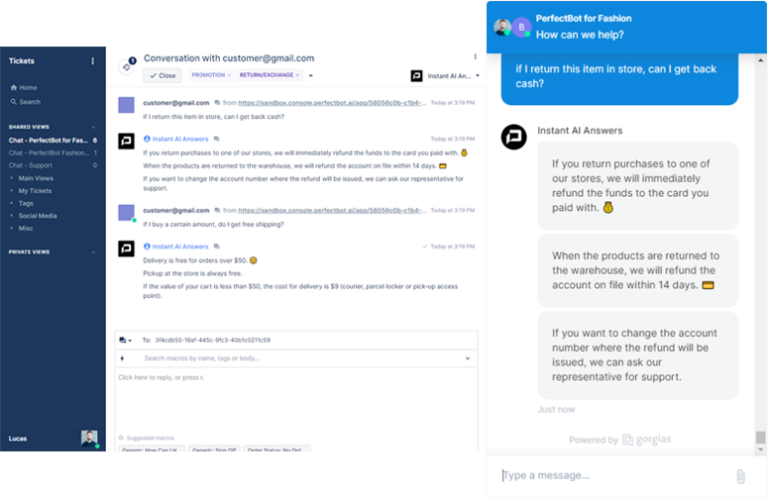Remove the RETURN/EXCHANGE tag
768x498 pixels.
click(297, 75)
